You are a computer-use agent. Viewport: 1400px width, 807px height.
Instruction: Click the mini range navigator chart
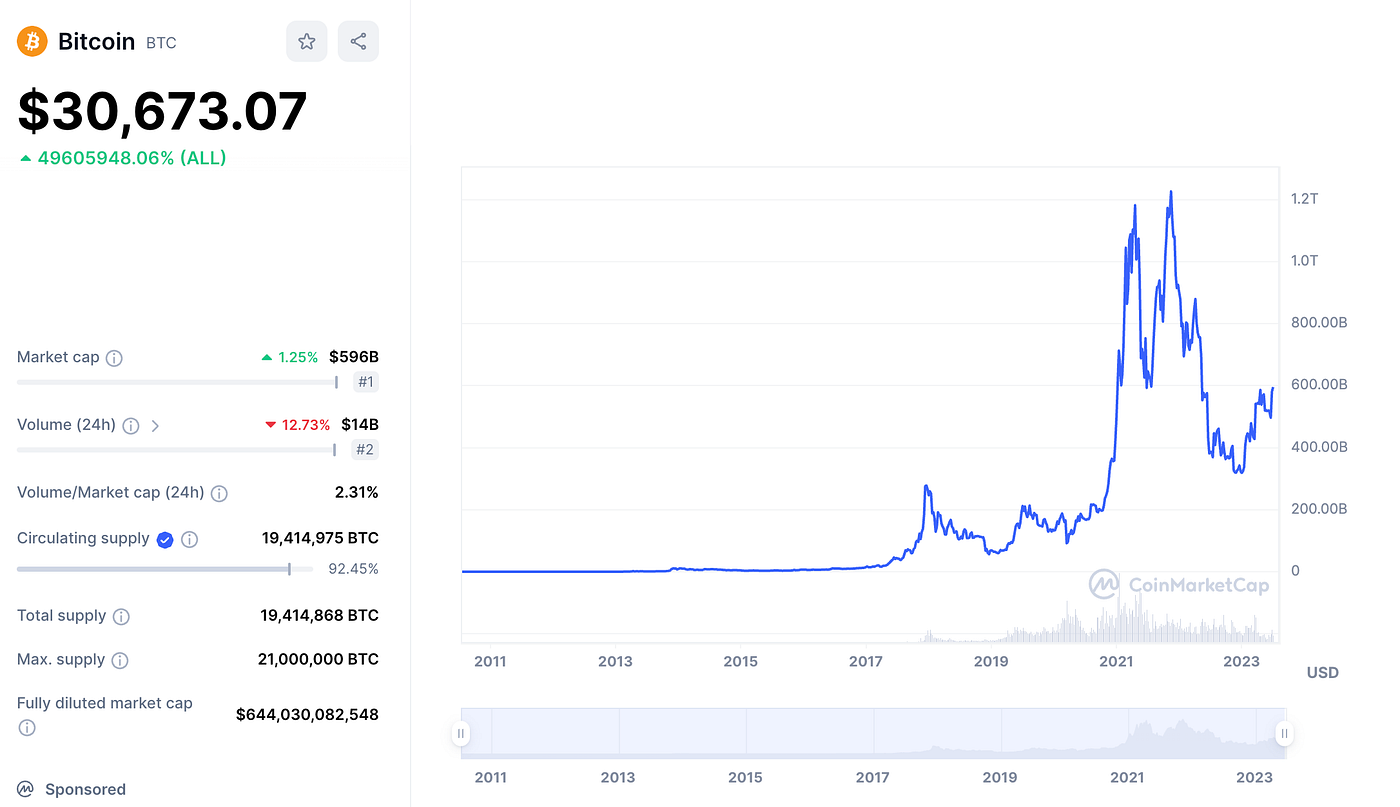[872, 732]
